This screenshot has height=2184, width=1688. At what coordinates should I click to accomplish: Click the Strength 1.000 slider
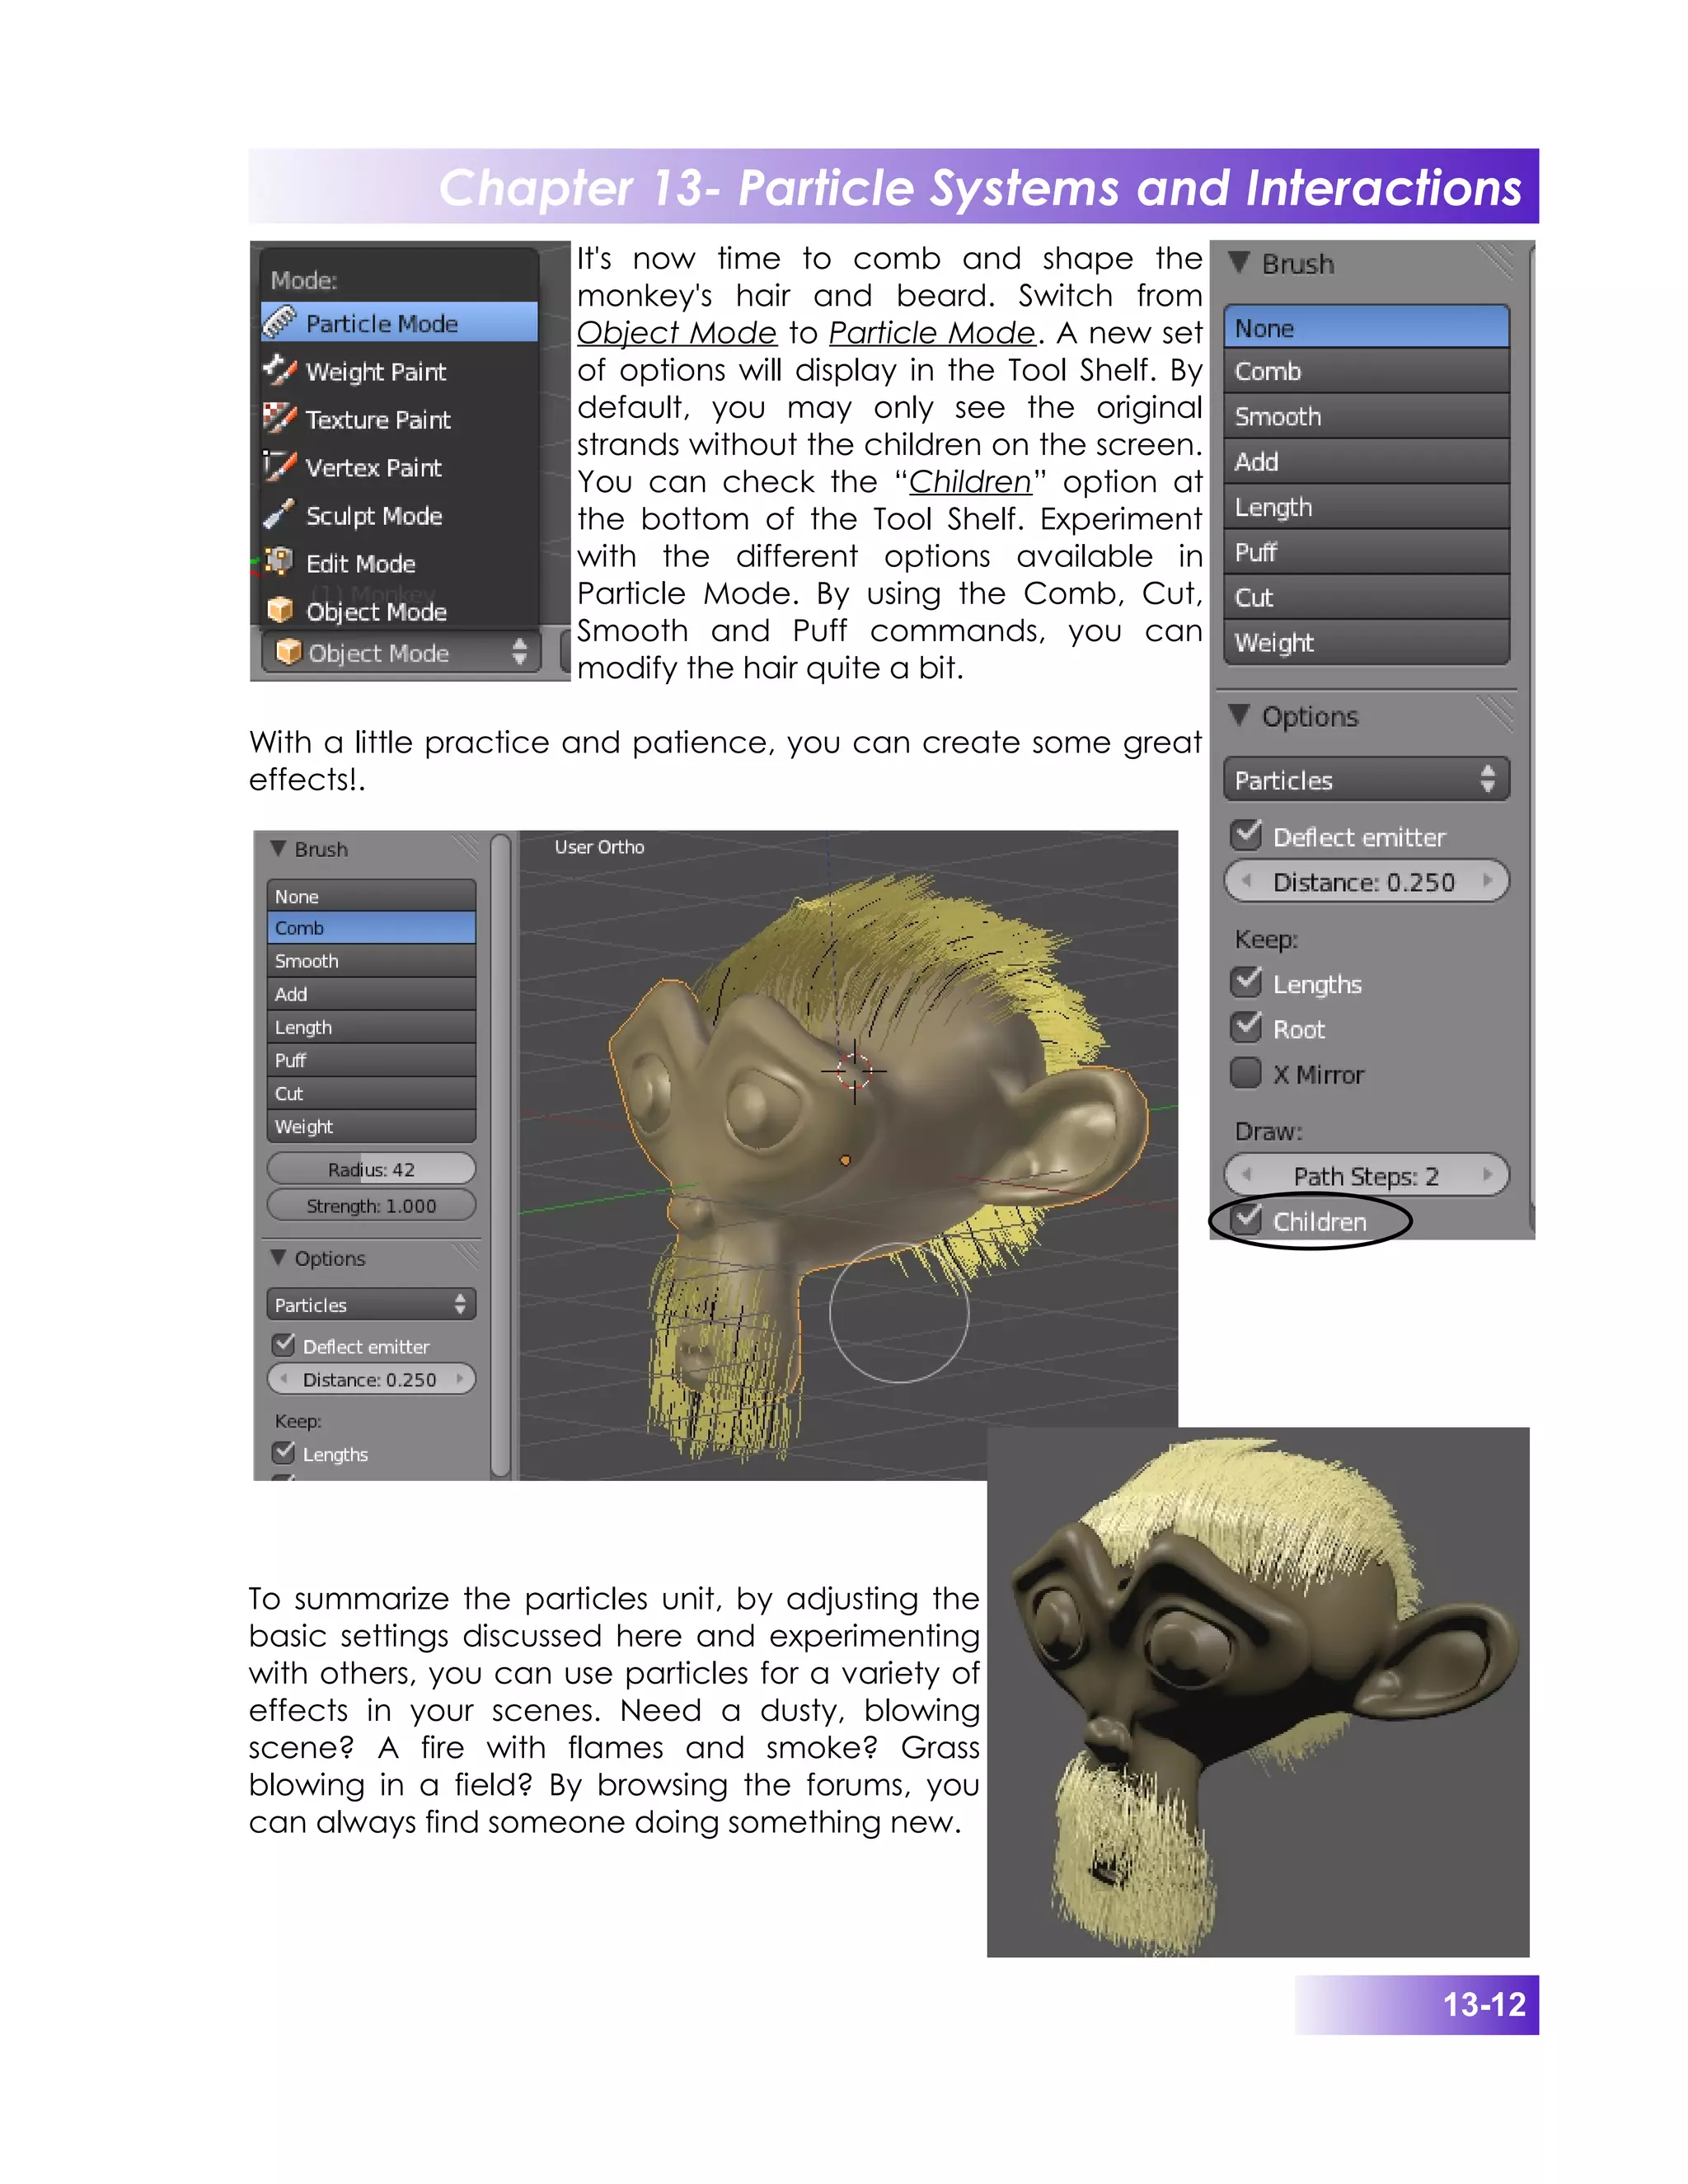click(x=371, y=1206)
